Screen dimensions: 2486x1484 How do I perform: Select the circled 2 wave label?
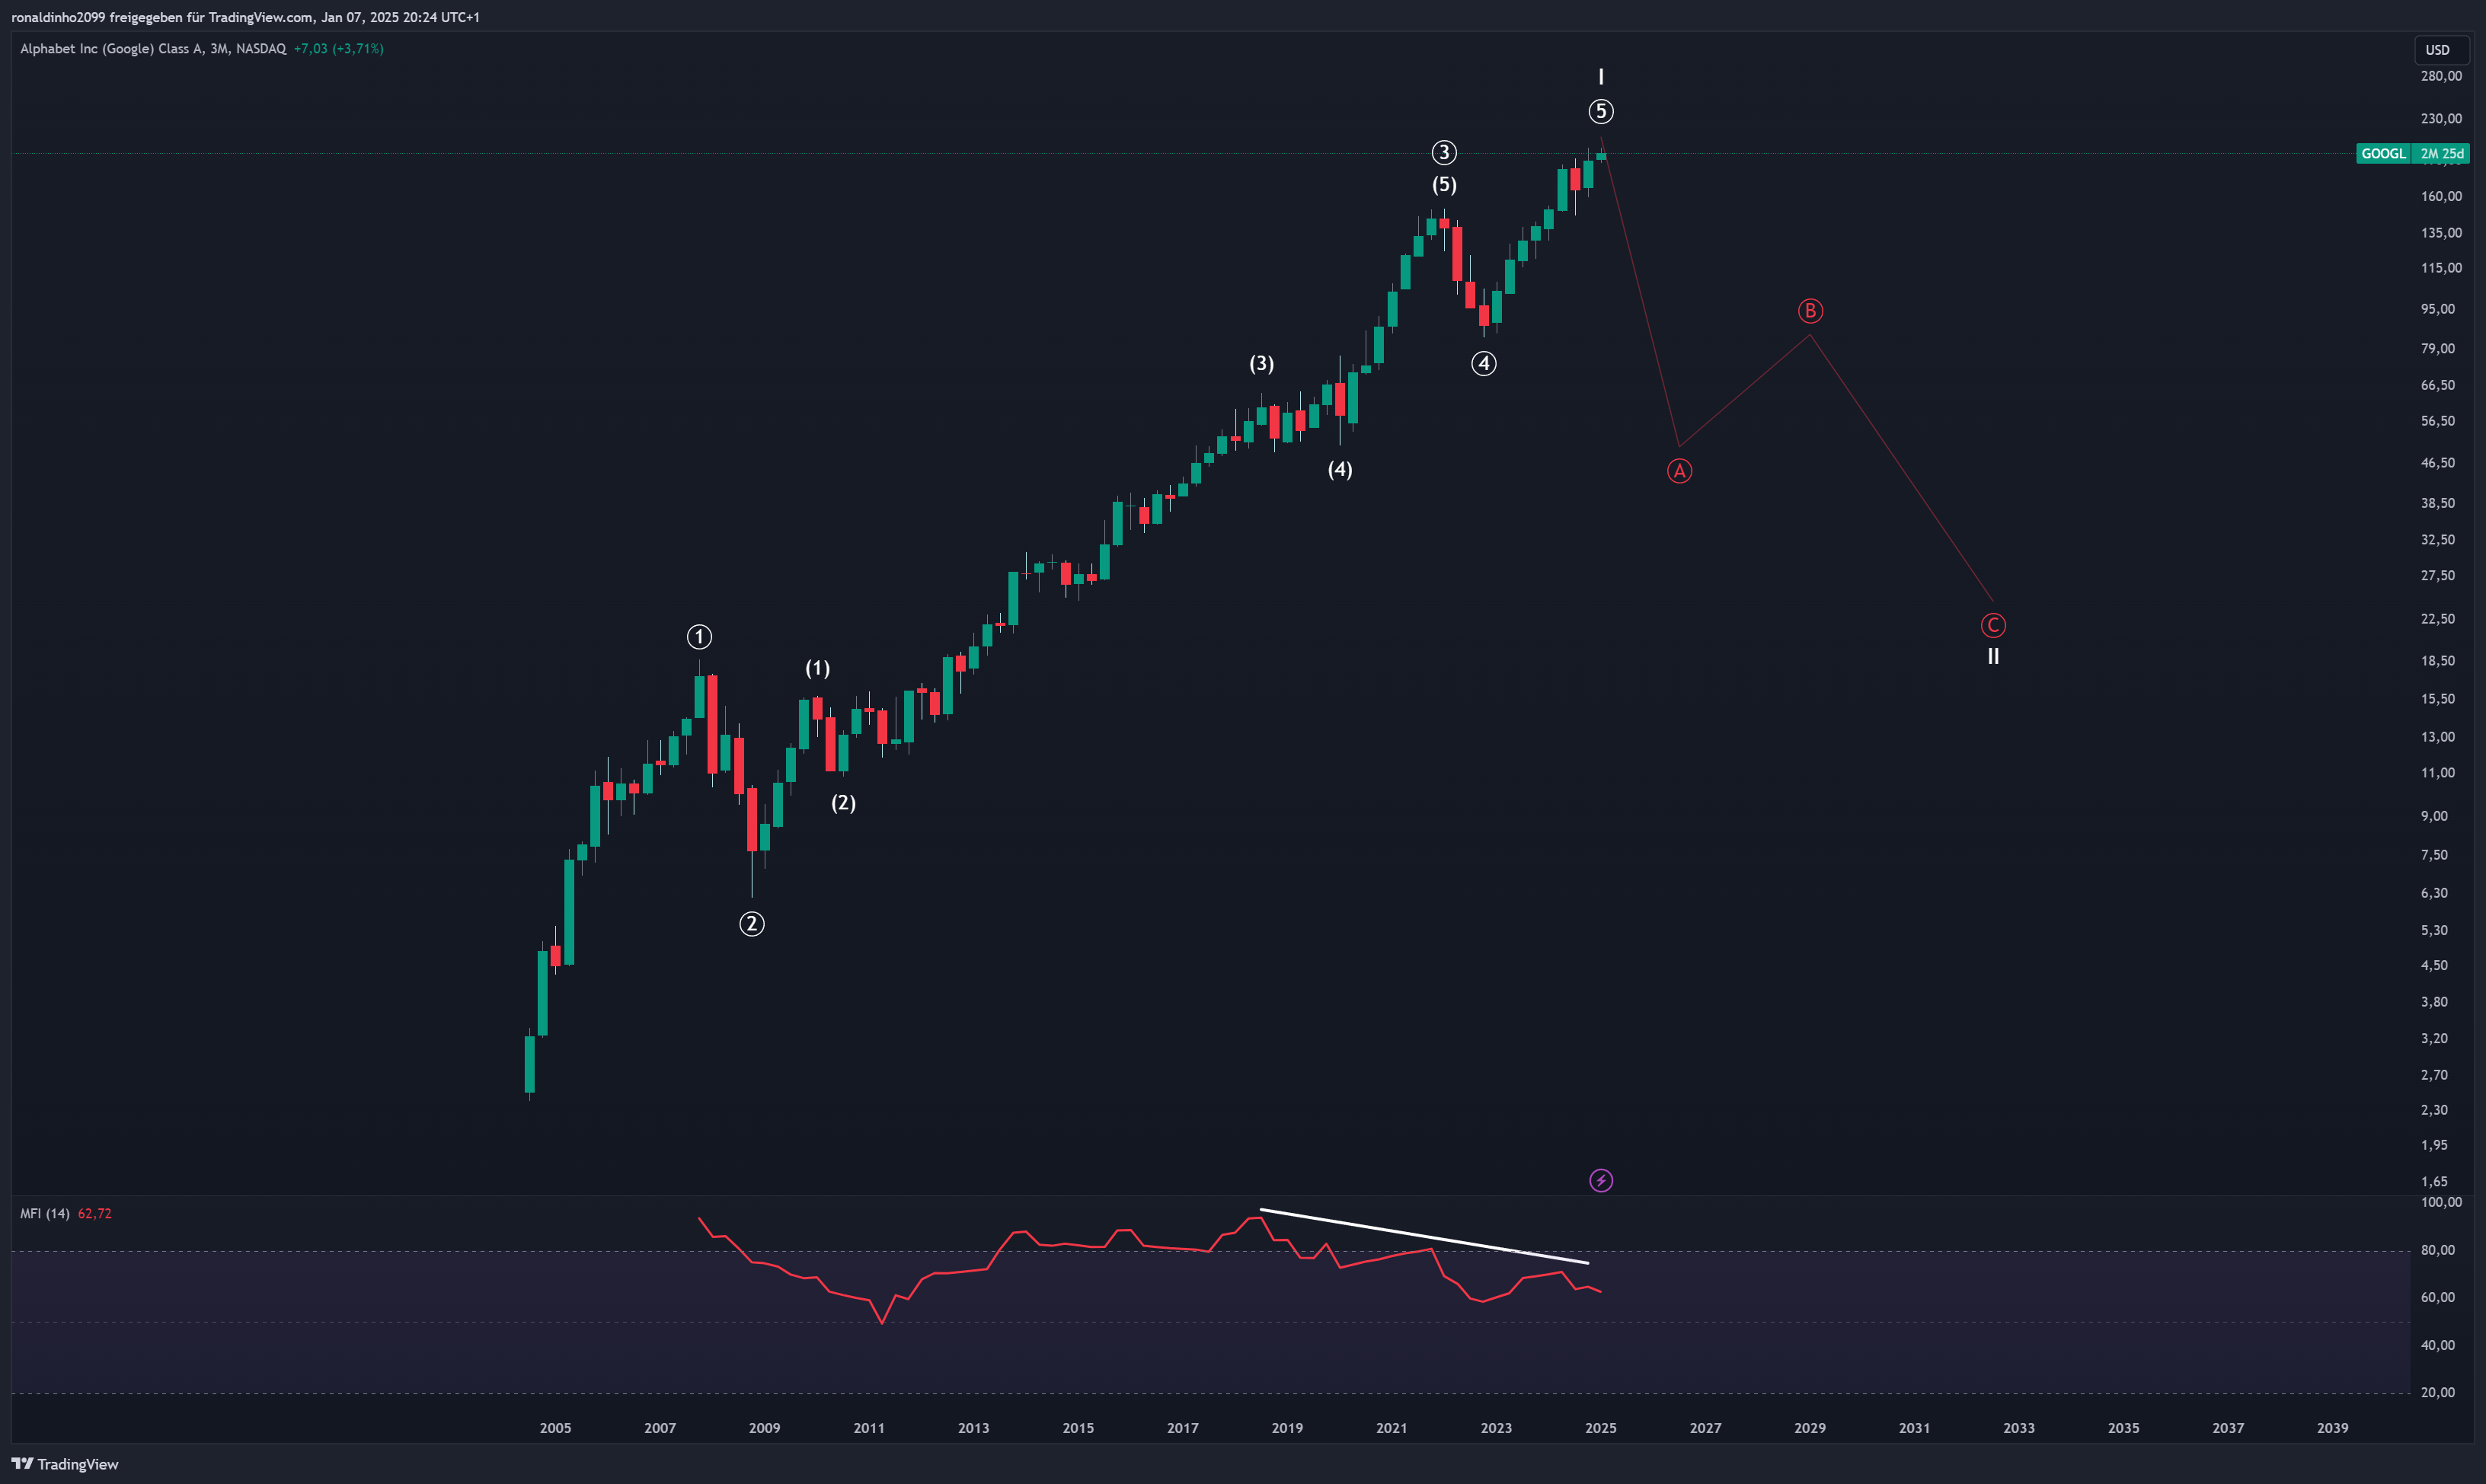pyautogui.click(x=752, y=923)
